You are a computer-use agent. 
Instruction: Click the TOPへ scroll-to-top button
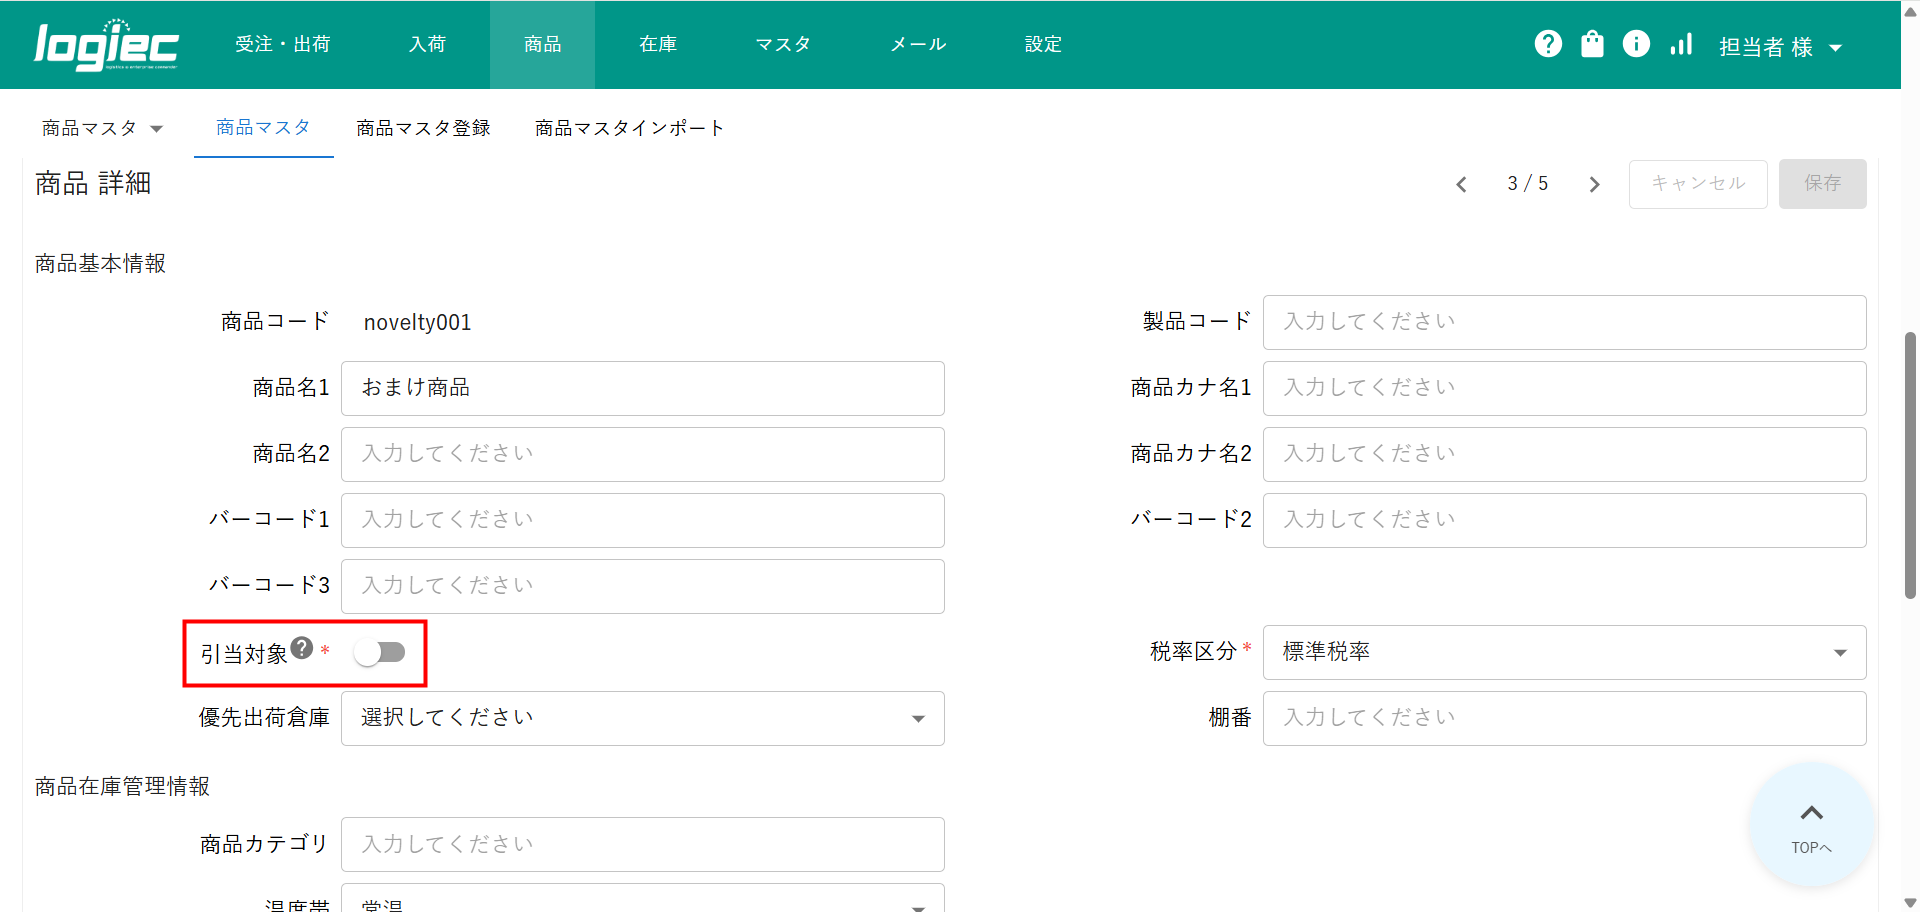click(x=1811, y=826)
